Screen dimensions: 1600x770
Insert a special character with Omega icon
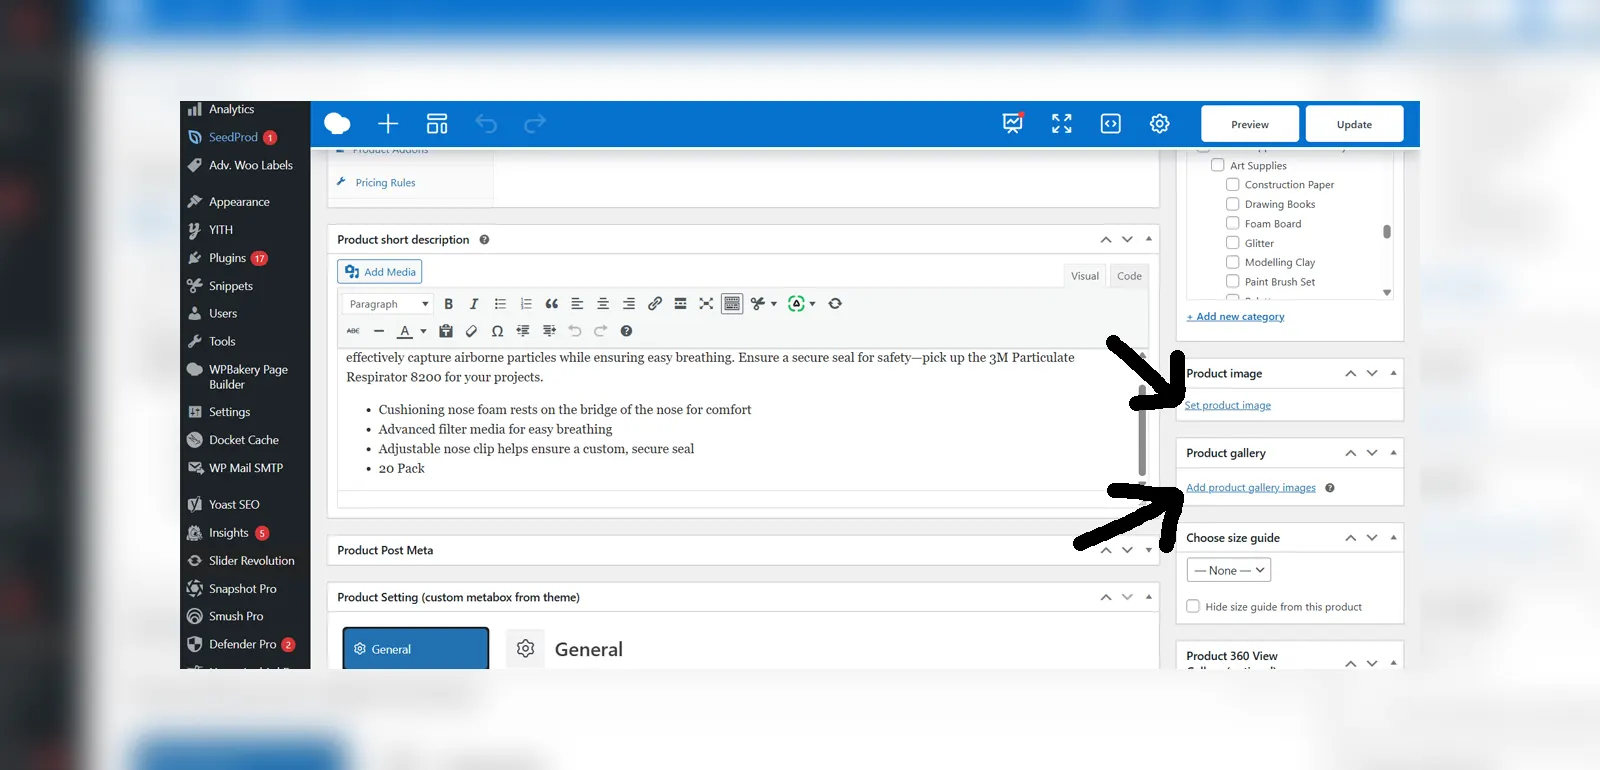coord(497,331)
